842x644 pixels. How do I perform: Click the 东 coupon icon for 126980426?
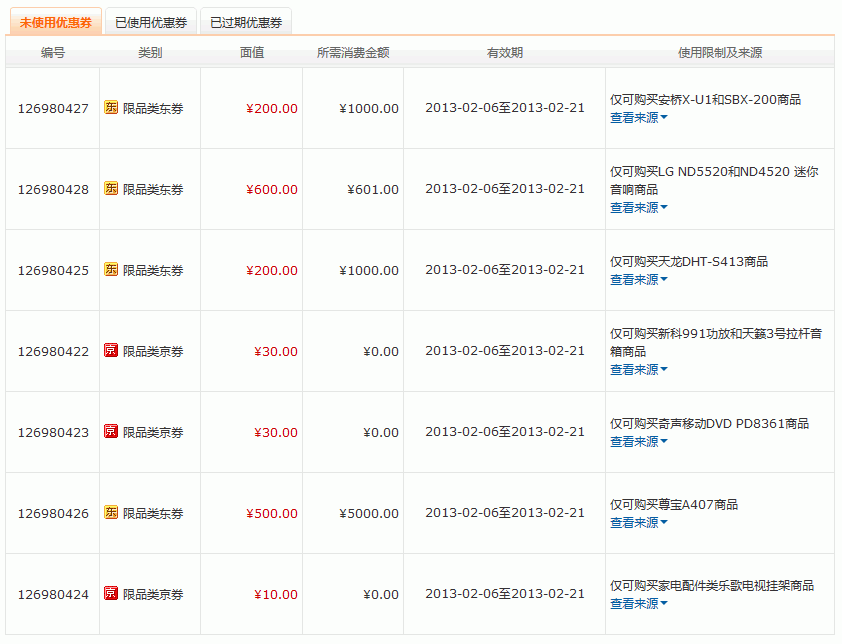click(111, 513)
